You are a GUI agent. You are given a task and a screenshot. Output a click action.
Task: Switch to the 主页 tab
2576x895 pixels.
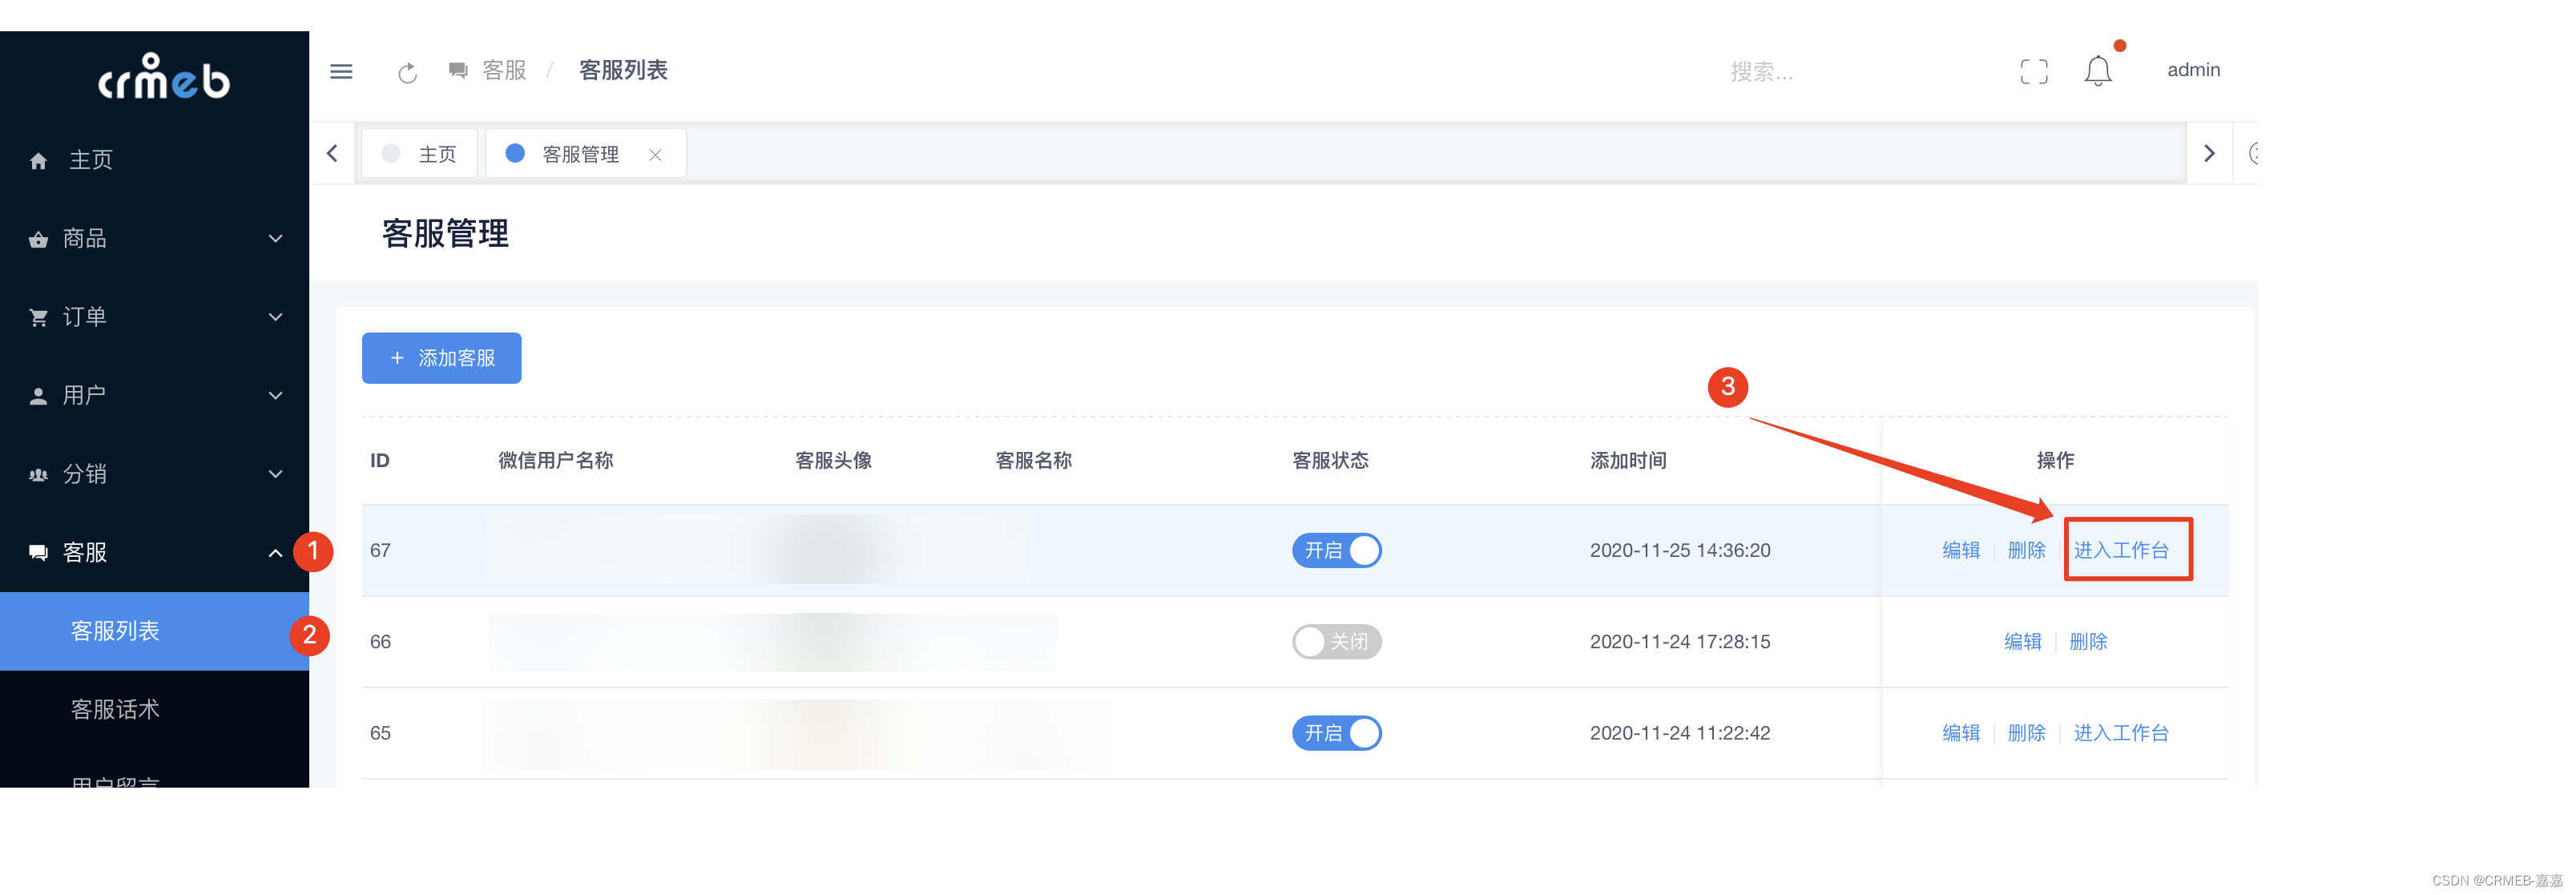[420, 154]
